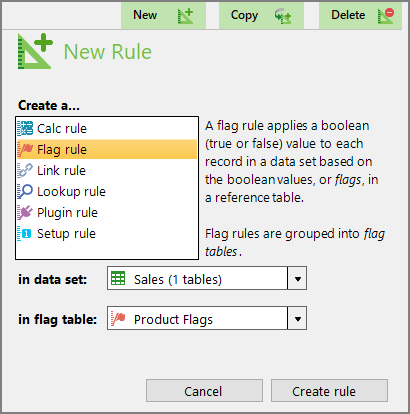Click the Calc rule calculator icon
410x414 pixels.
(x=25, y=128)
